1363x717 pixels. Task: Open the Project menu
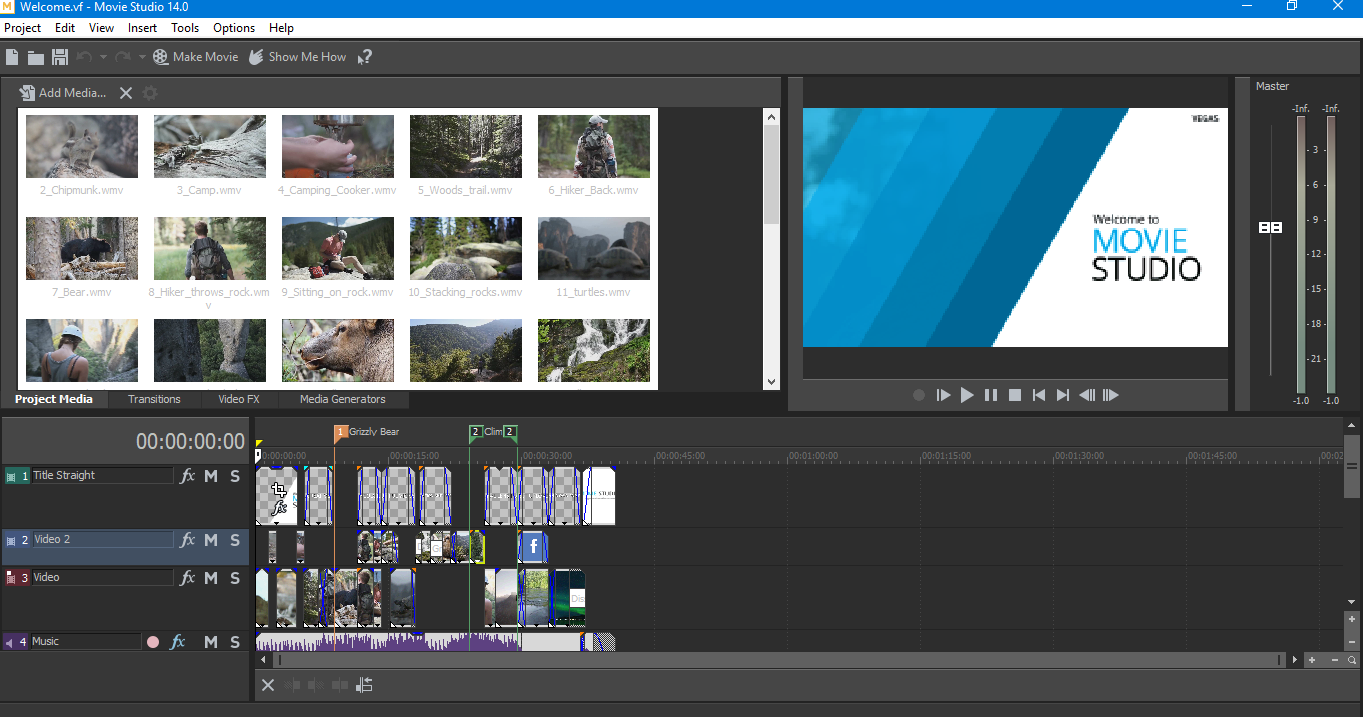click(x=23, y=28)
